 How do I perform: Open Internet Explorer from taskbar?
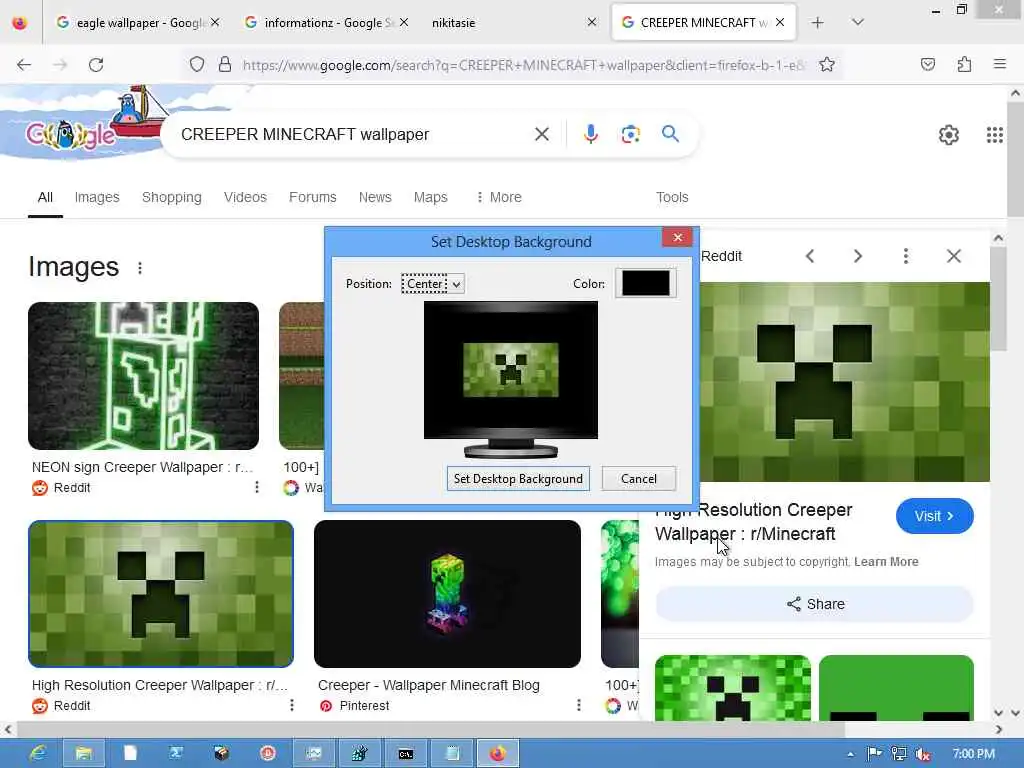pos(37,754)
